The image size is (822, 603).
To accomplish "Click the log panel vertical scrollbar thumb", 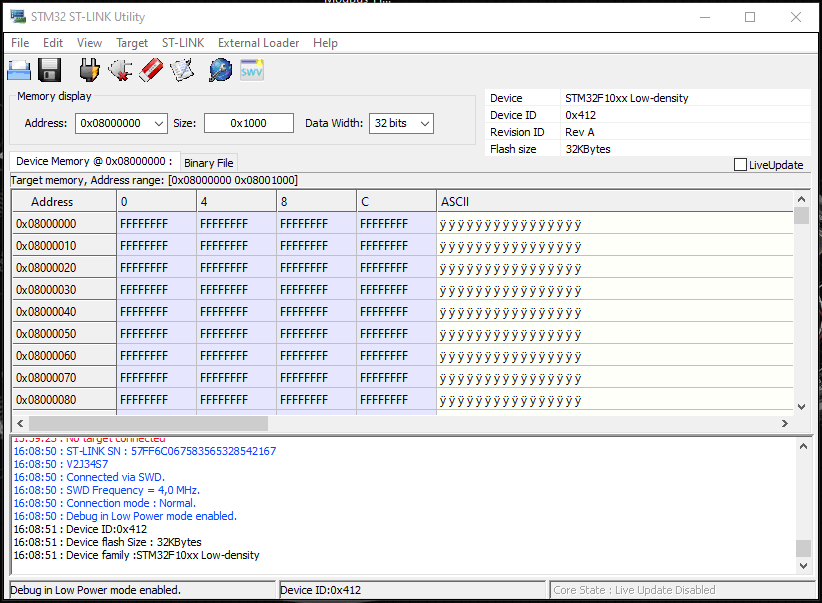I will point(803,548).
